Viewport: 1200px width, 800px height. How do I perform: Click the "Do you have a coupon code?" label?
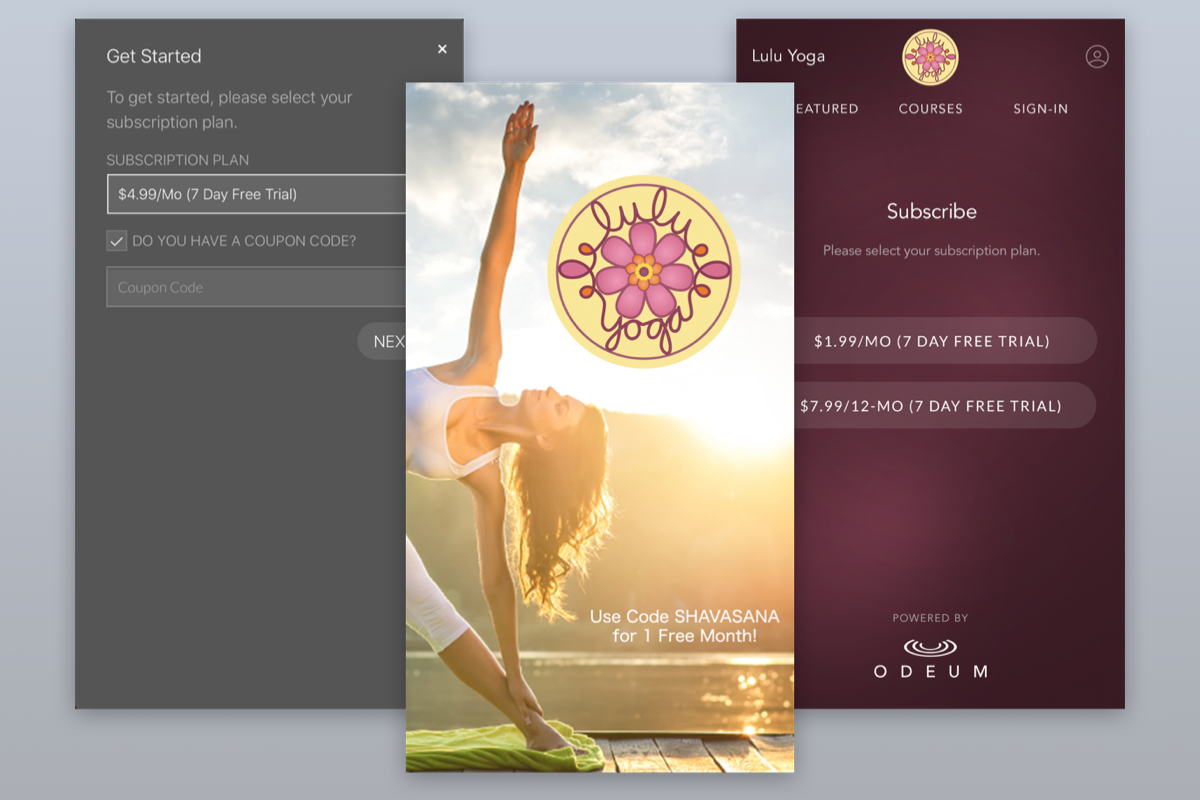(244, 241)
